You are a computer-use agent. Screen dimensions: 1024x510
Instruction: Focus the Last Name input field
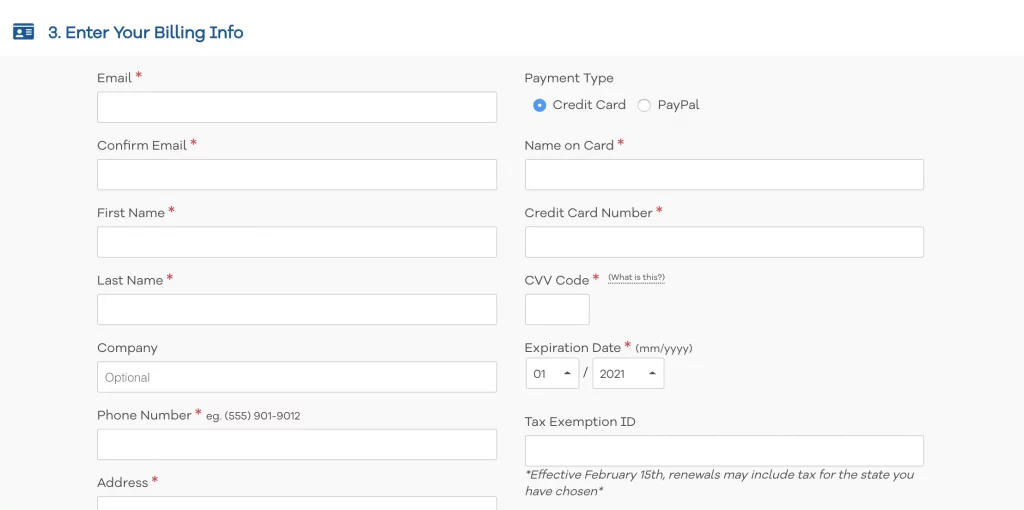tap(297, 310)
